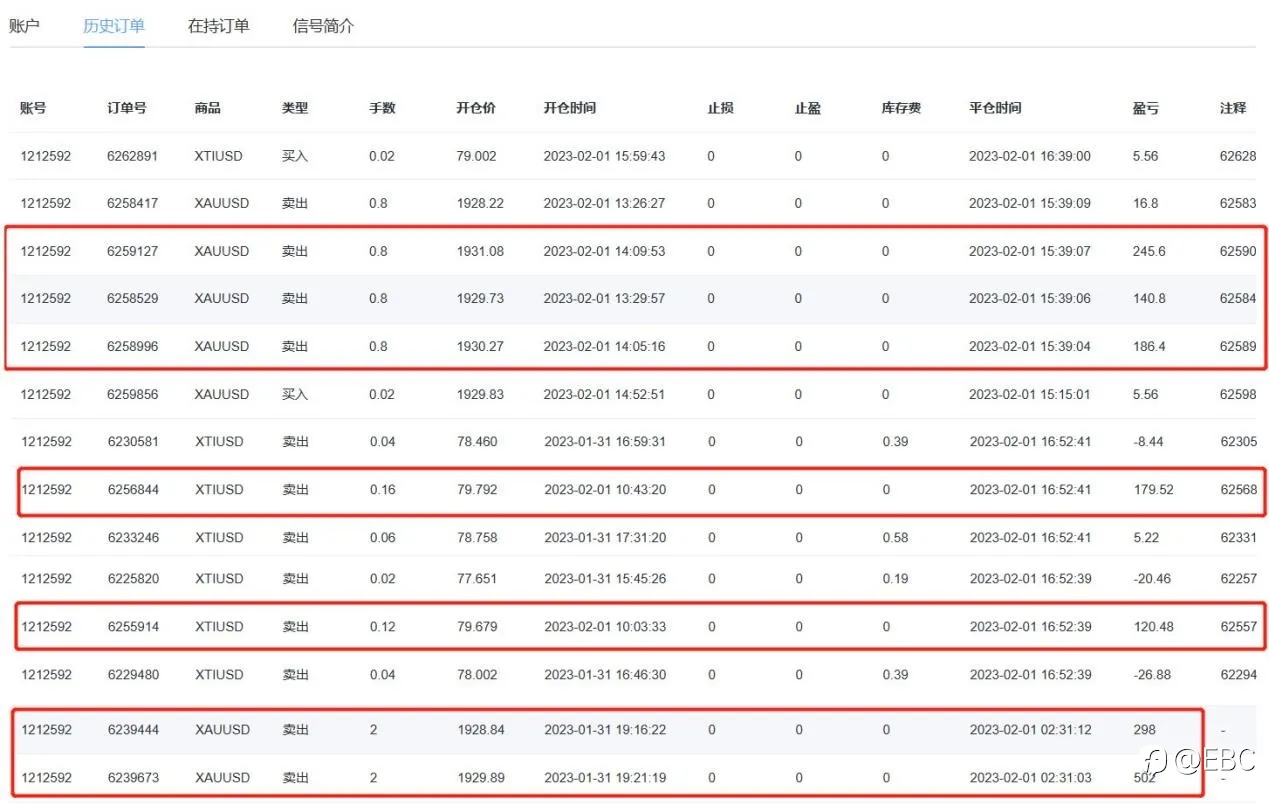Click the 盈亏 column header
The height and width of the screenshot is (805, 1269).
click(x=1146, y=108)
